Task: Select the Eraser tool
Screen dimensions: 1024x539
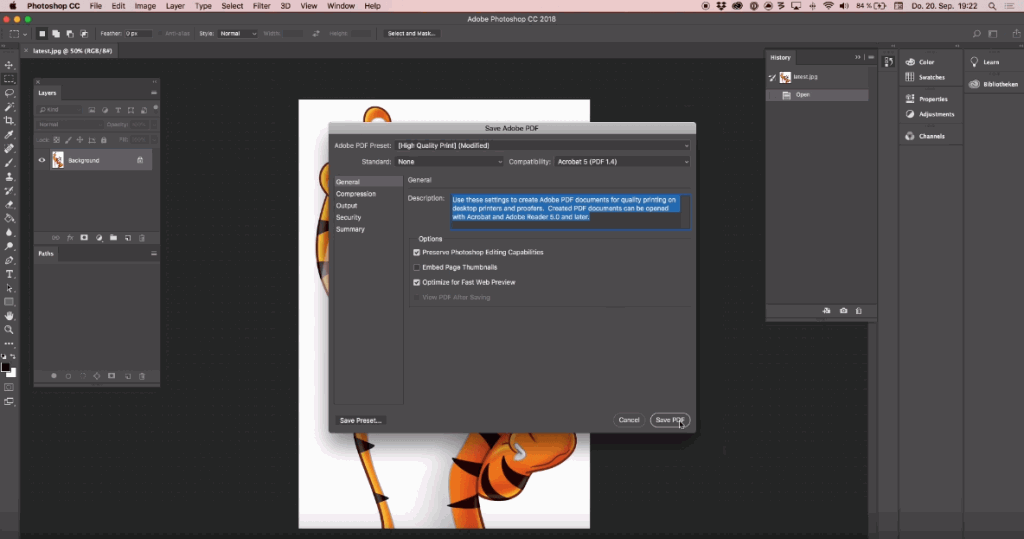Action: pyautogui.click(x=9, y=204)
